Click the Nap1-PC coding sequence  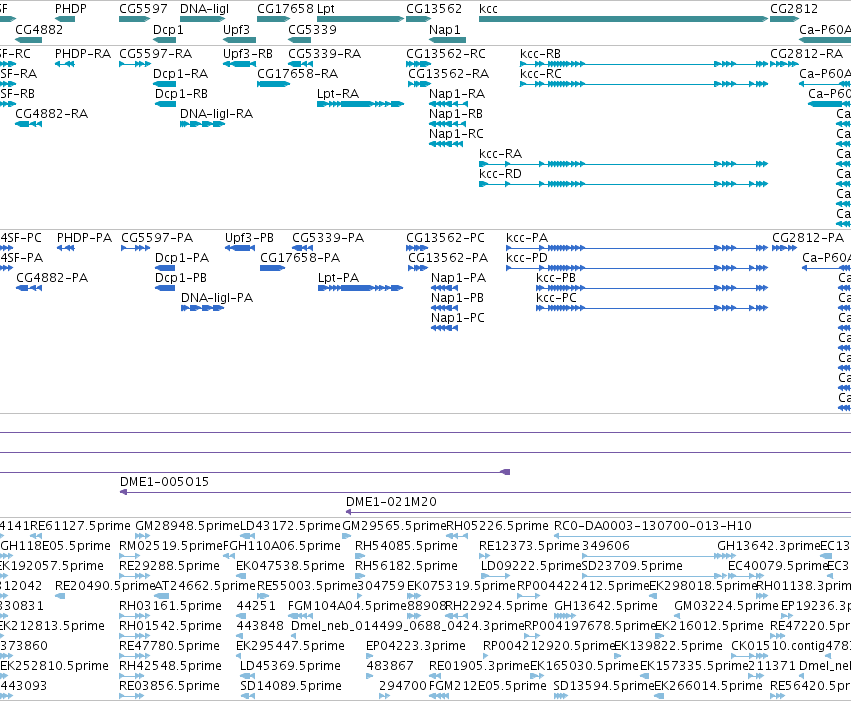coord(444,328)
